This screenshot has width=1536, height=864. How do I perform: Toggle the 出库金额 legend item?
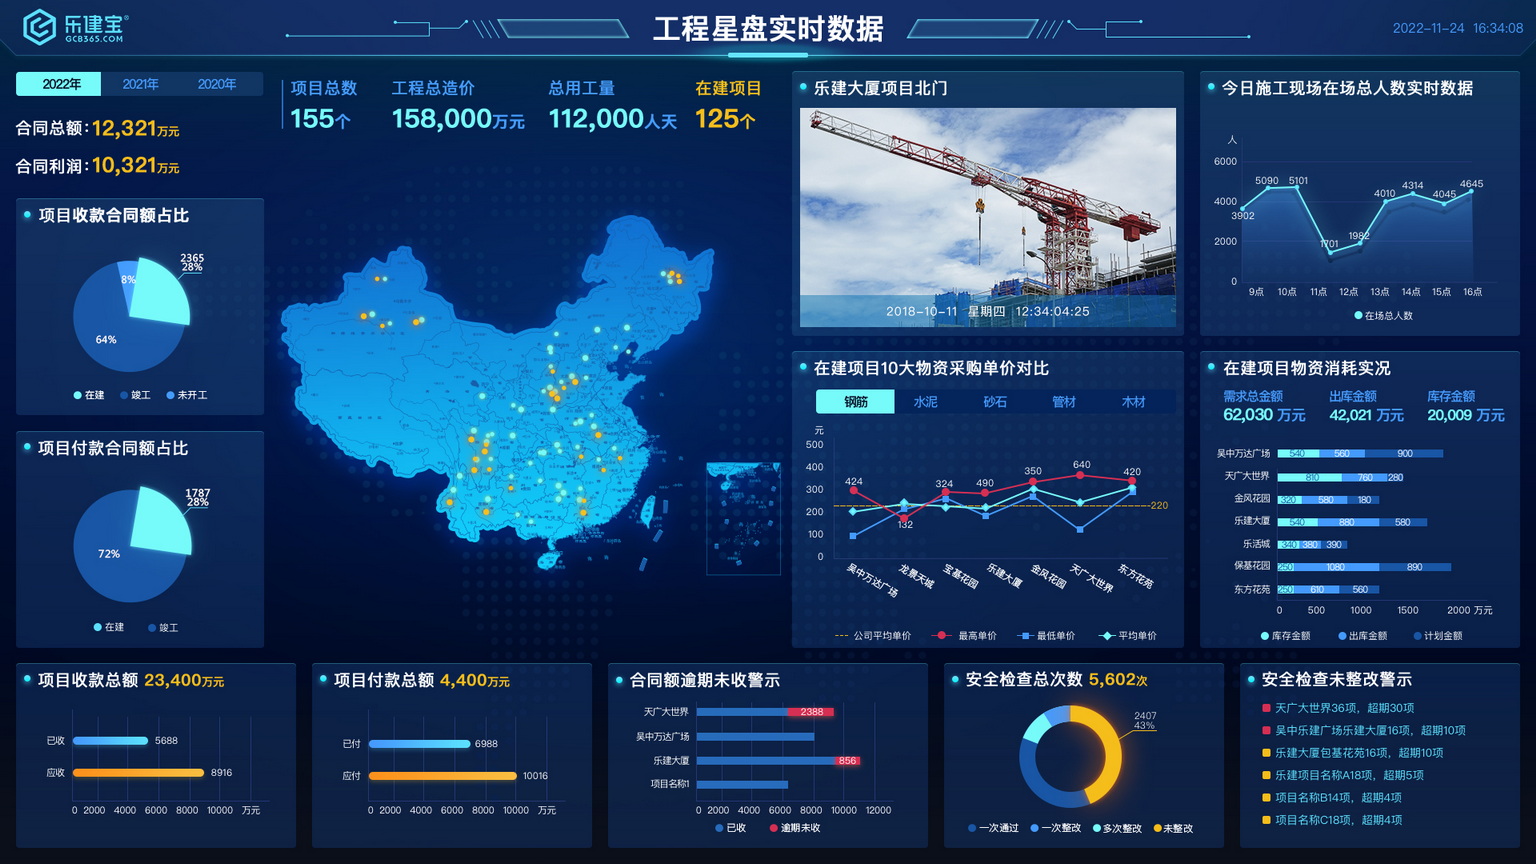[1362, 636]
